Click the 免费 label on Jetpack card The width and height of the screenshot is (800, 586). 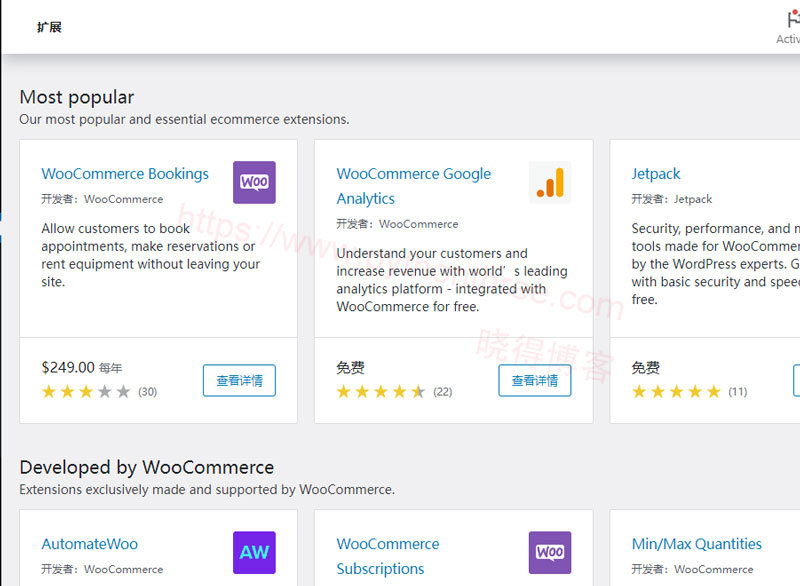[646, 367]
